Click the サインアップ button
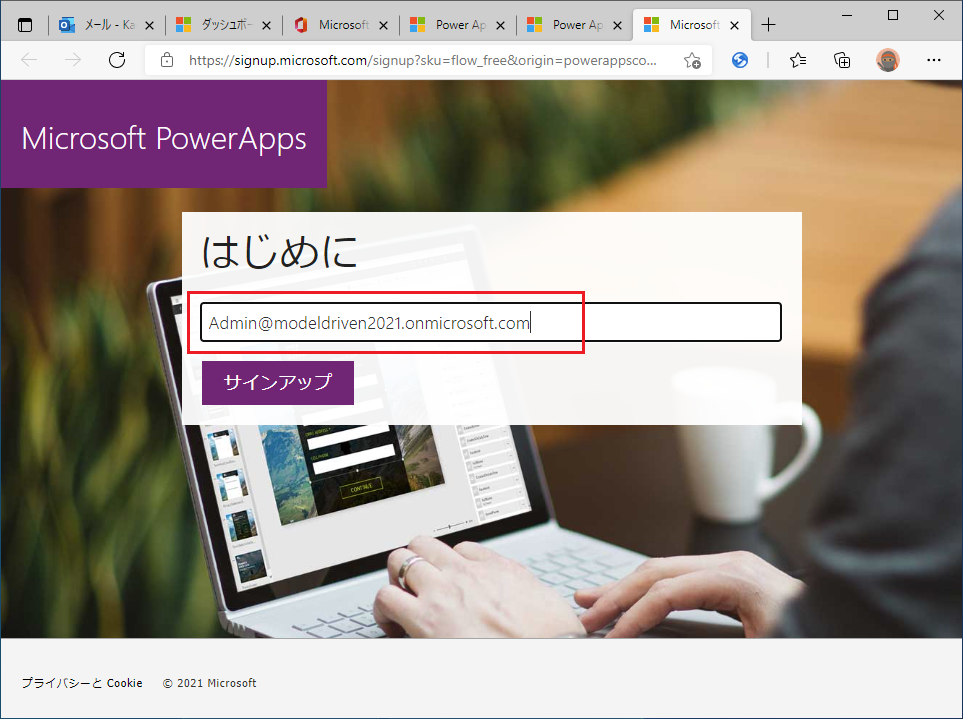This screenshot has height=719, width=963. pyautogui.click(x=278, y=383)
